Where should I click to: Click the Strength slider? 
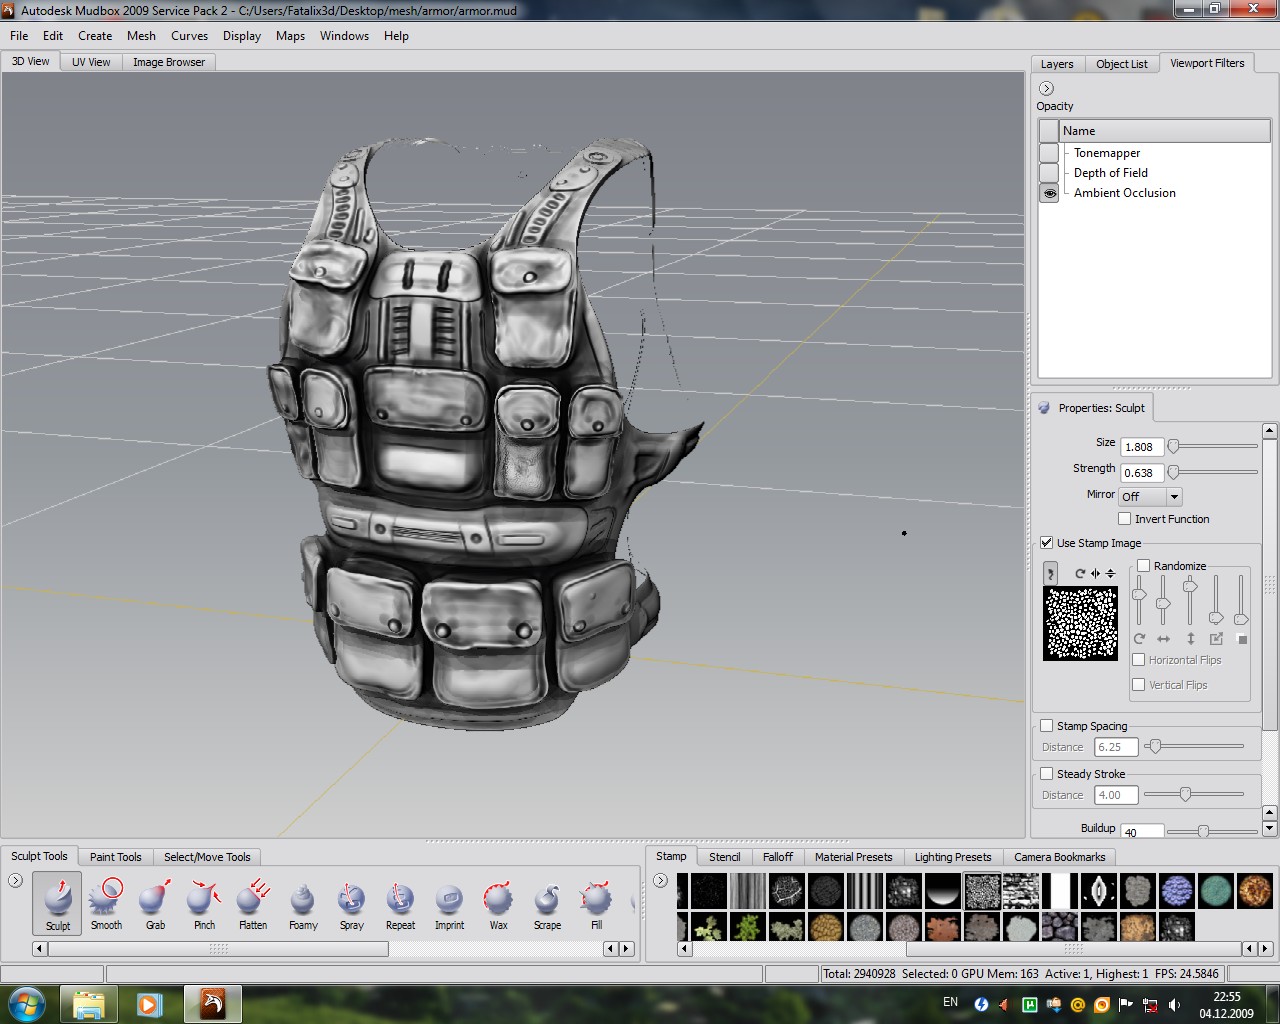pos(1213,472)
